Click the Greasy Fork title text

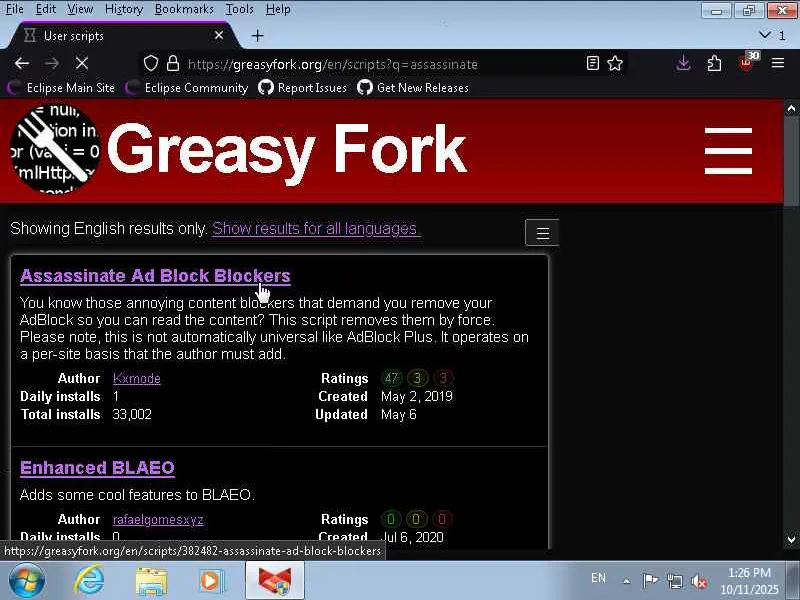(x=287, y=151)
